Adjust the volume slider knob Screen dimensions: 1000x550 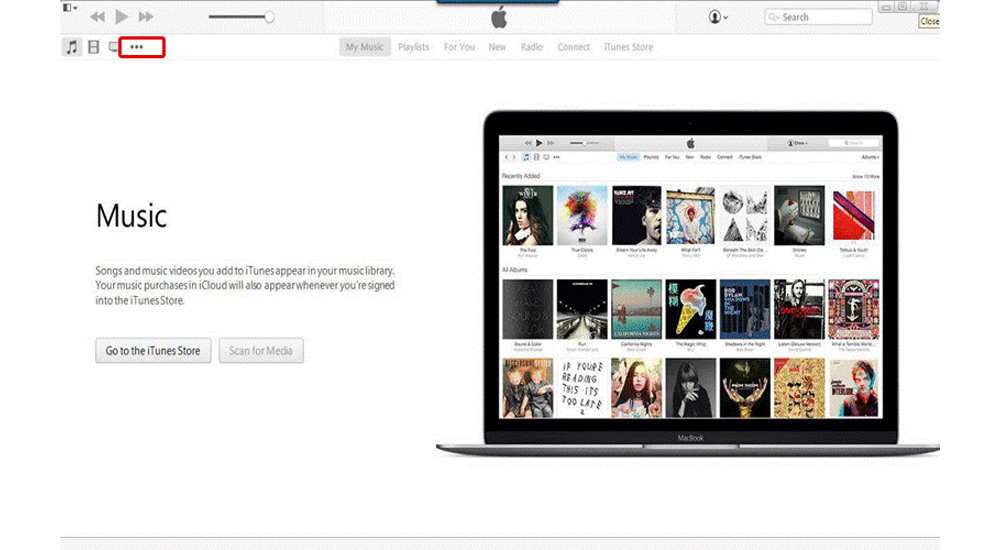click(x=269, y=17)
